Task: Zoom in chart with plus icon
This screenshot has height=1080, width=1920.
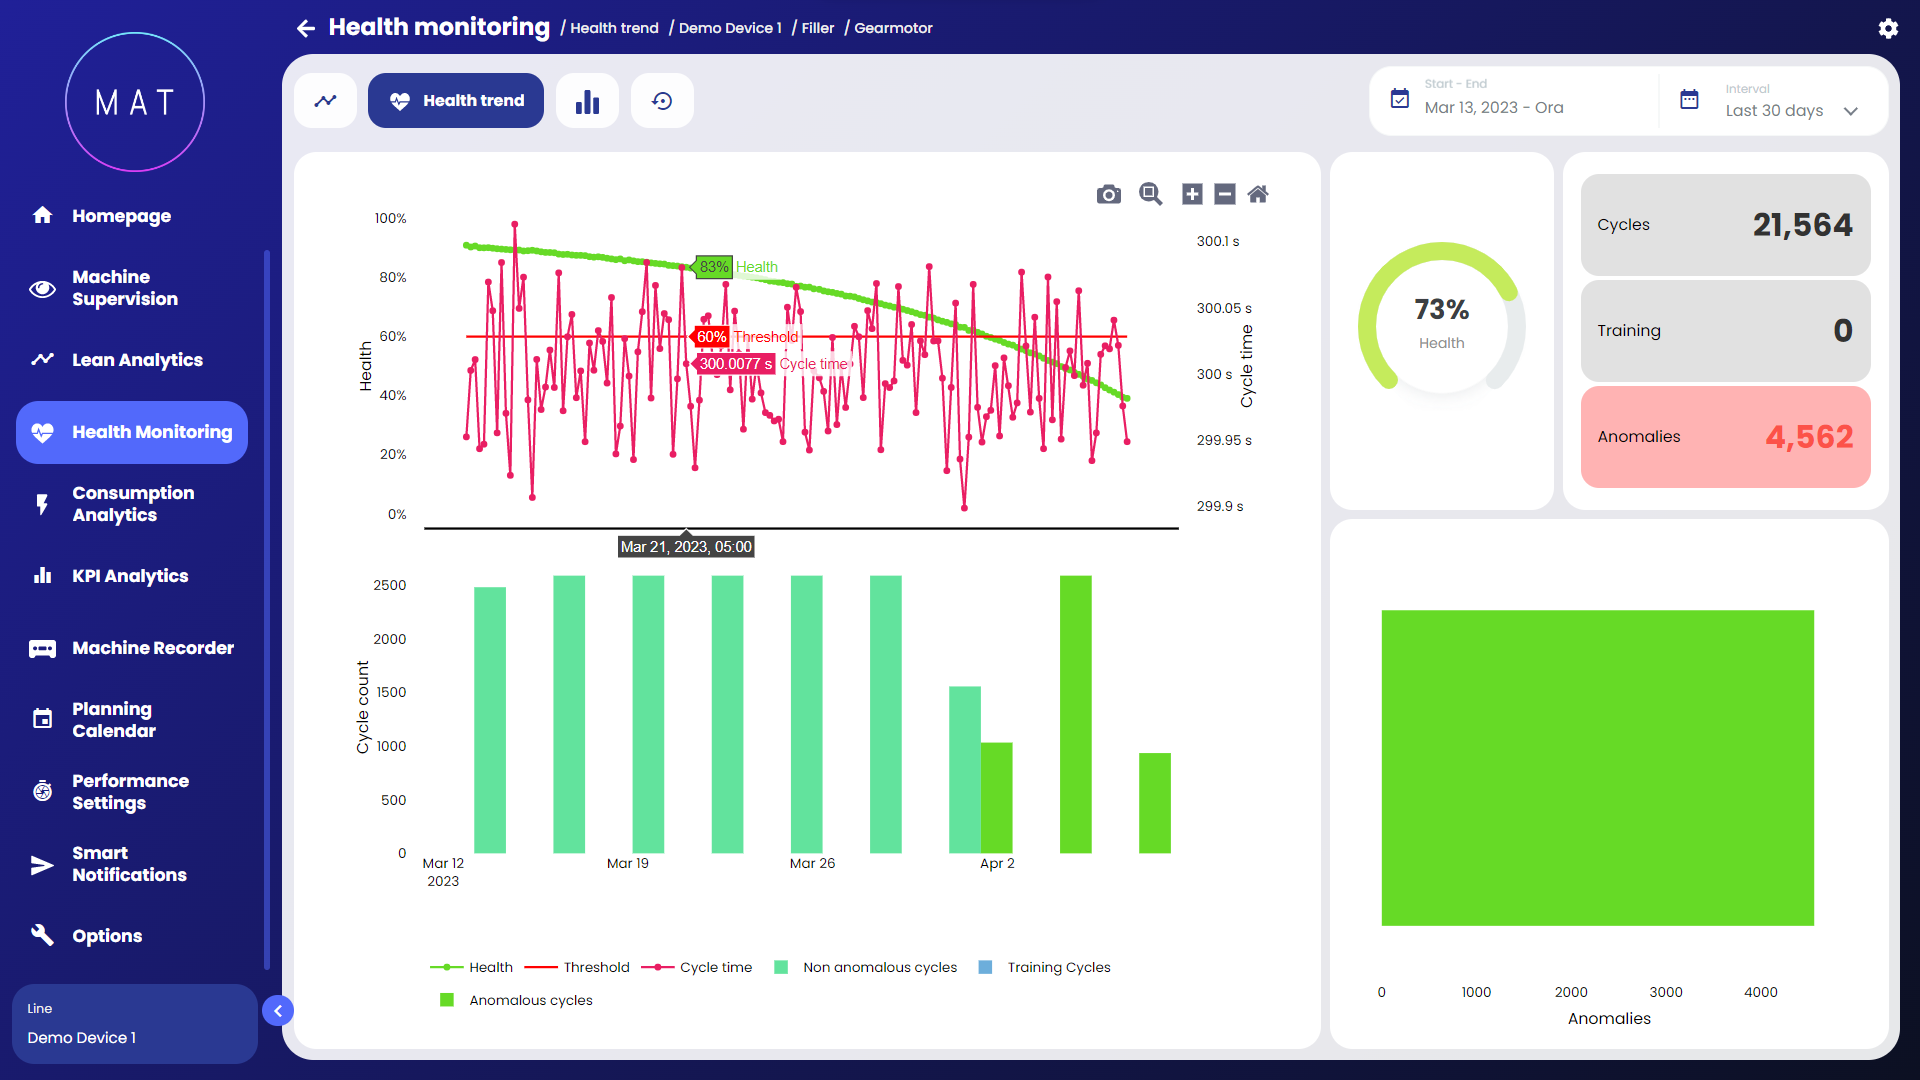Action: click(x=1192, y=194)
